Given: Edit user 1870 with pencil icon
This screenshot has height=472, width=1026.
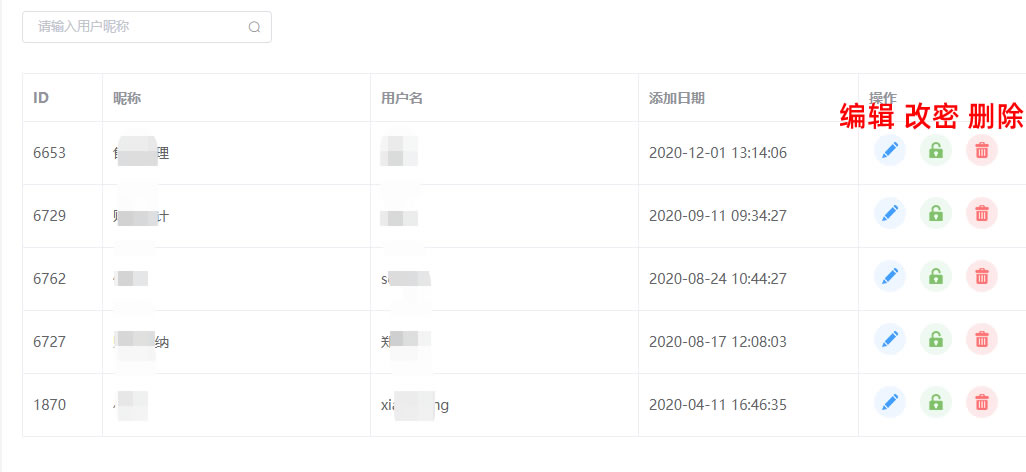Looking at the screenshot, I should (x=890, y=403).
